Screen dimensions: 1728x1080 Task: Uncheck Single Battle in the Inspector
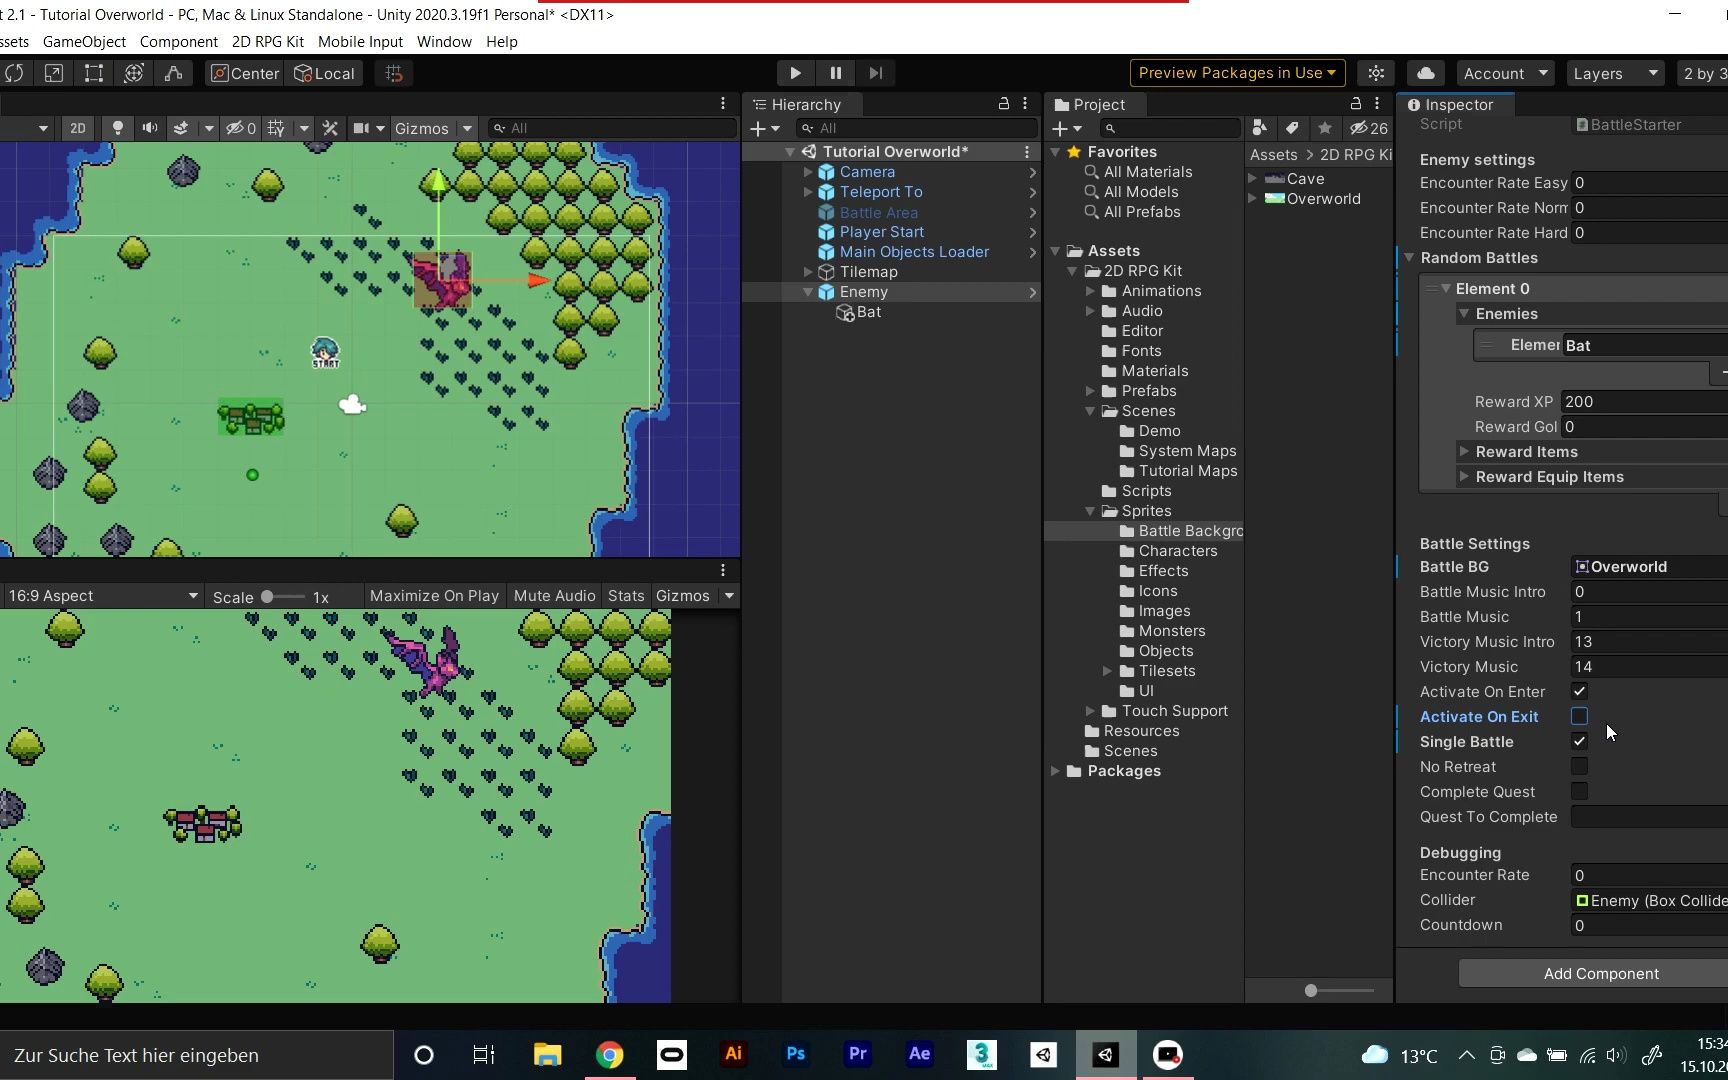click(x=1580, y=741)
